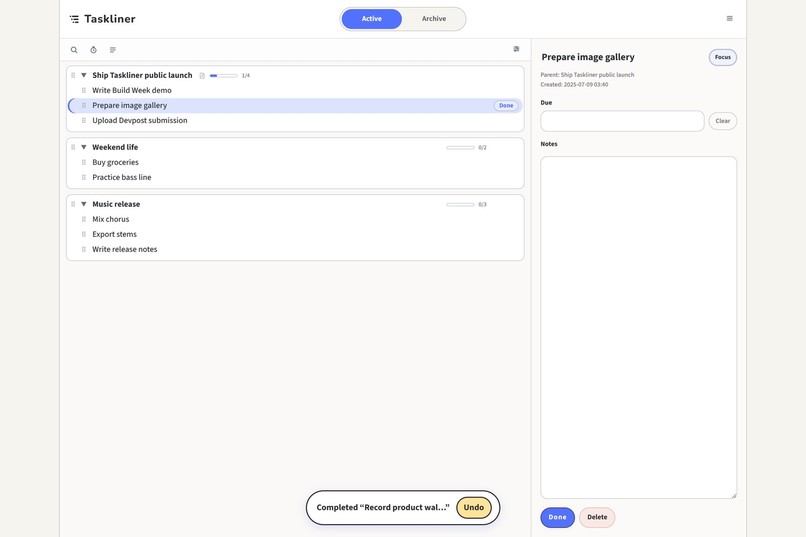The width and height of the screenshot is (806, 537).
Task: Click the drag handle for Write release notes
Action: pyautogui.click(x=84, y=249)
